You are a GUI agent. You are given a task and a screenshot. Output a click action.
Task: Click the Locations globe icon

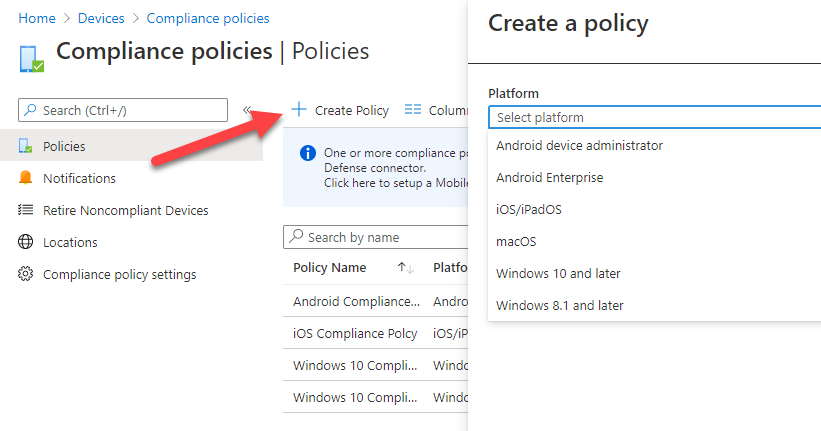click(26, 242)
